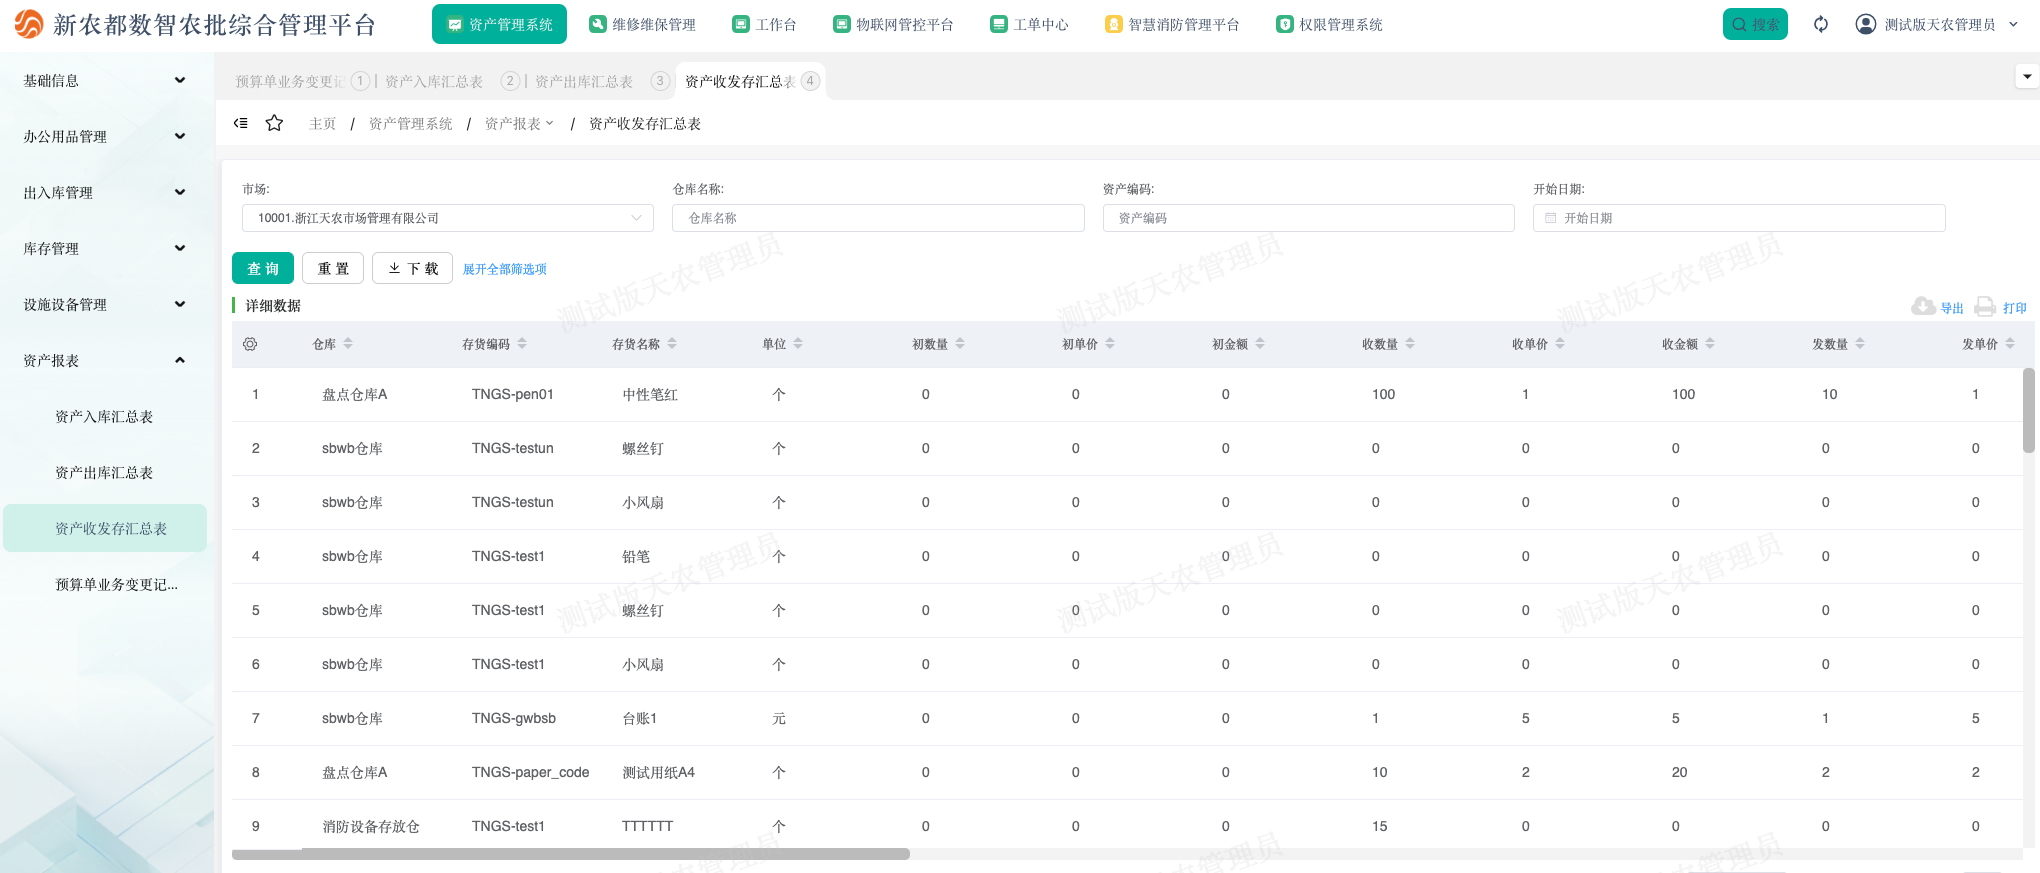Viewport: 2040px width, 873px height.
Task: Toggle sort on 收数量 column
Action: (1410, 344)
